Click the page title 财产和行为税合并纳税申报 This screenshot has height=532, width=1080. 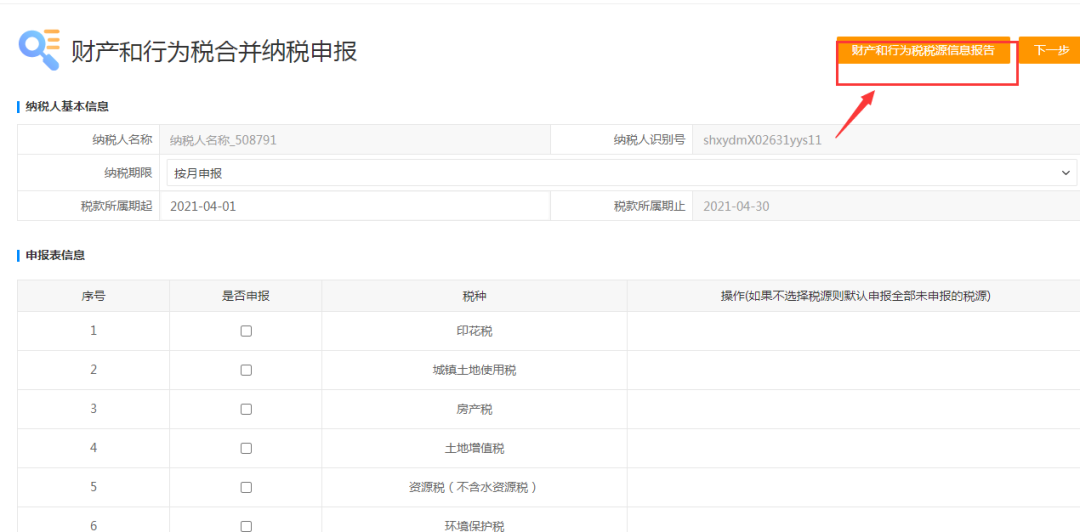(214, 52)
